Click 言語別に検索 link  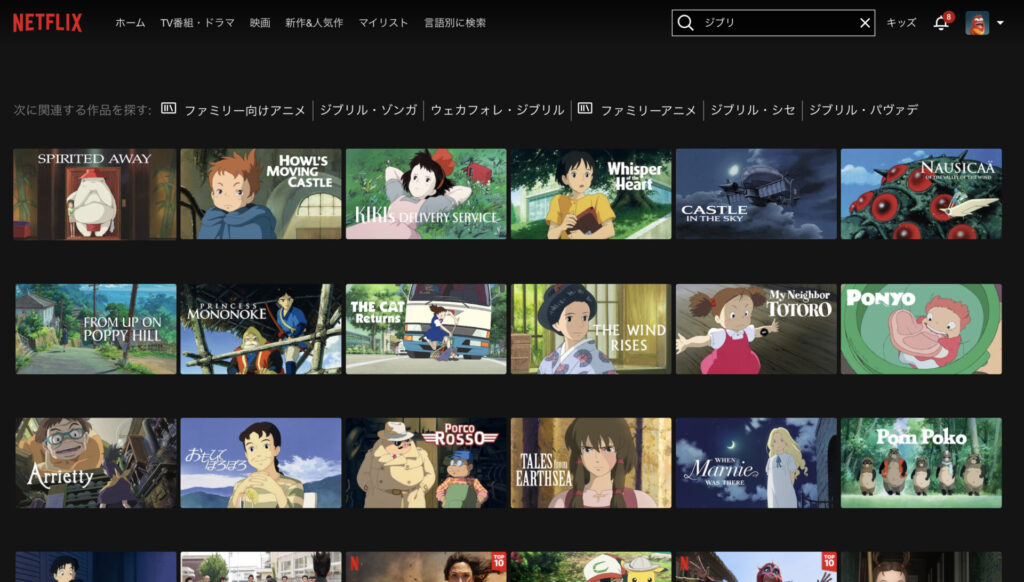pos(455,23)
